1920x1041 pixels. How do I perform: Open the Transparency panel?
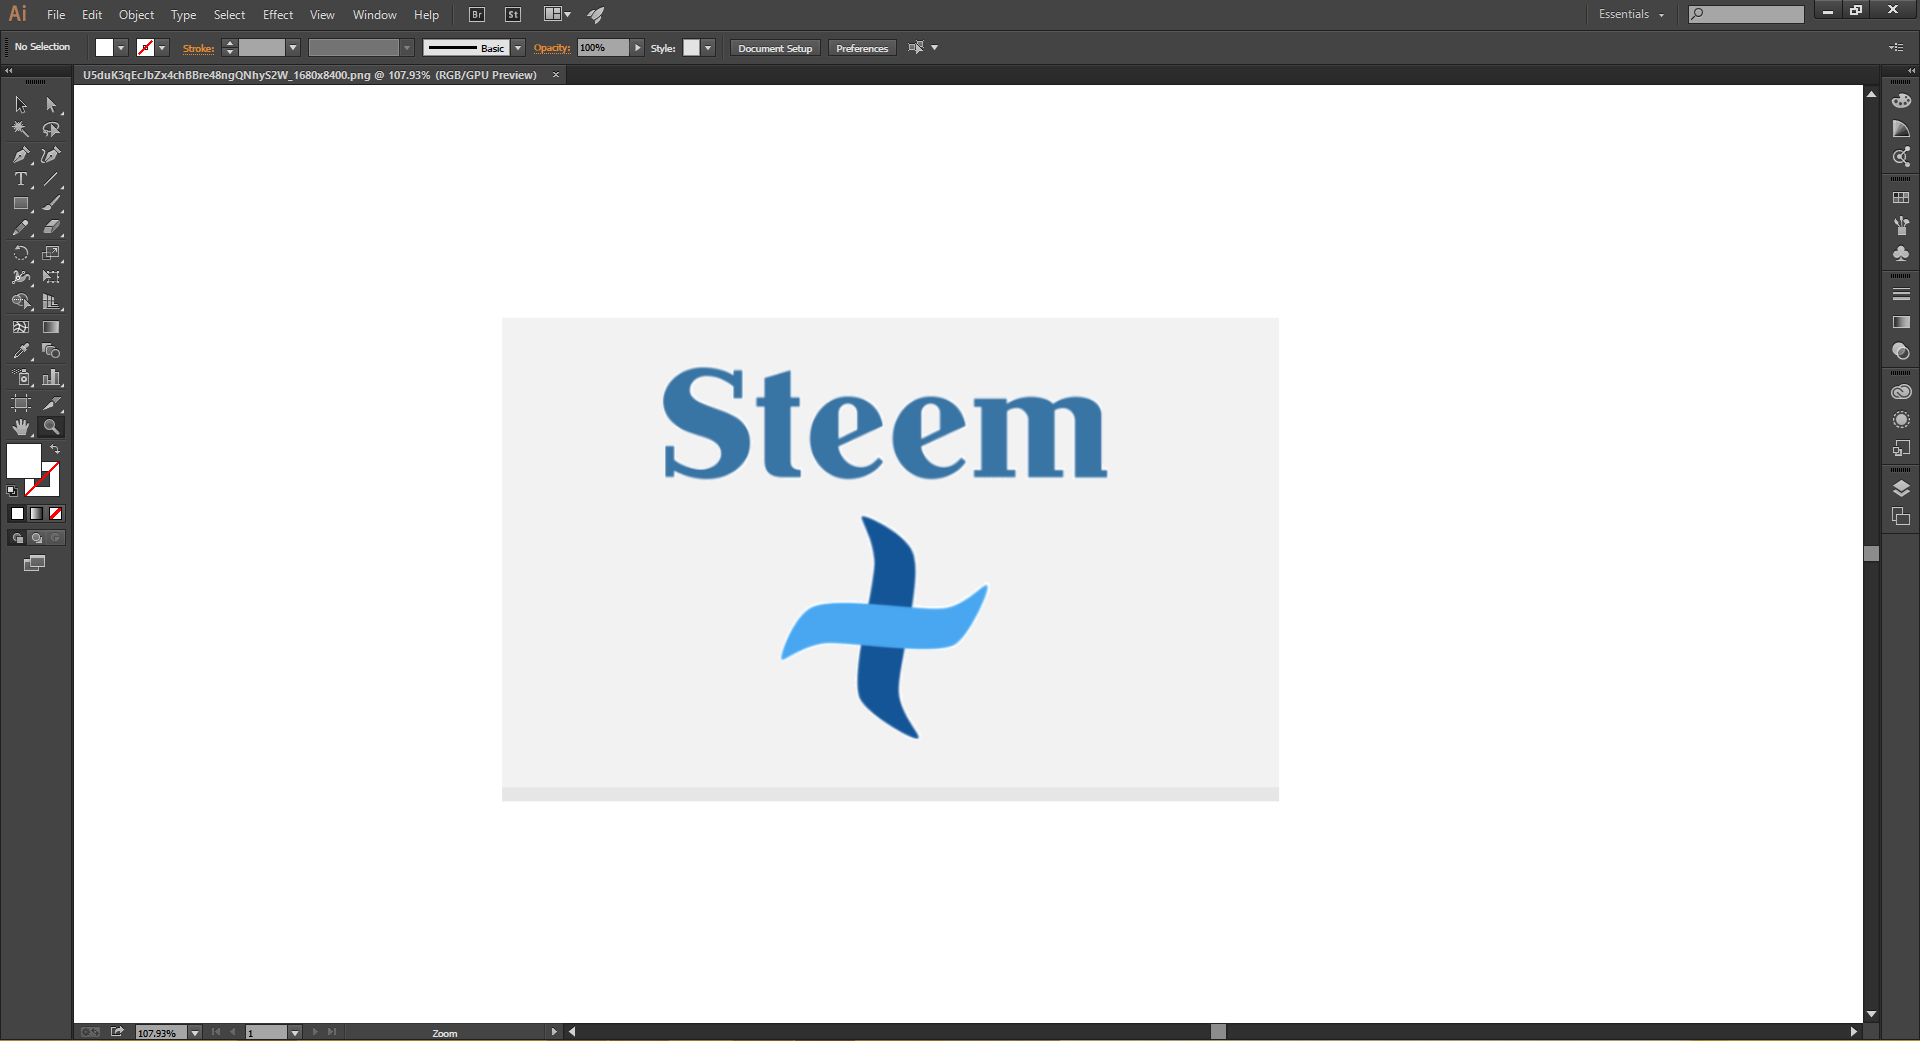1901,351
